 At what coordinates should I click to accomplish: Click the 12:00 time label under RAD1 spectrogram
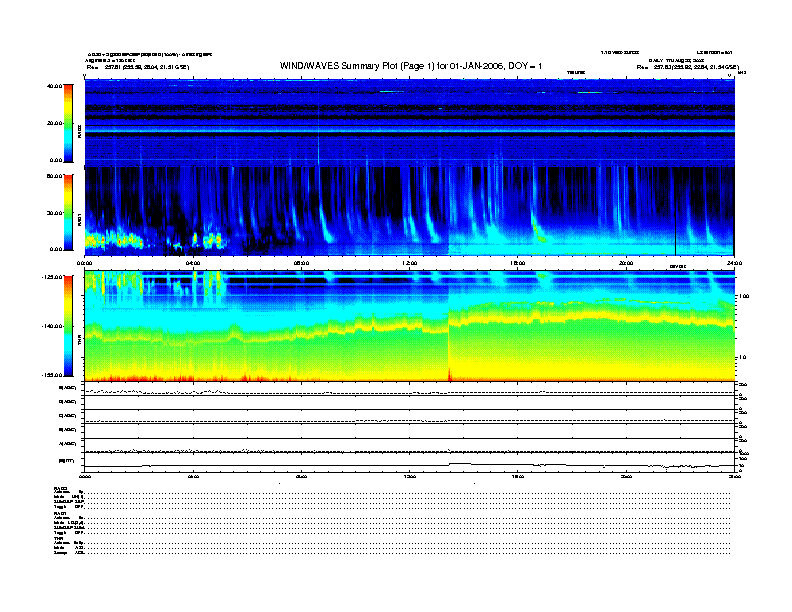(x=410, y=263)
